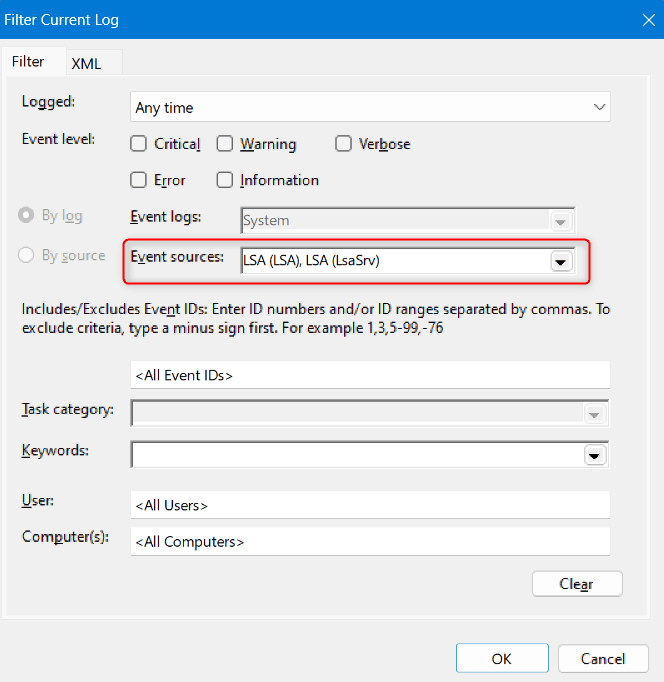The height and width of the screenshot is (682, 664).
Task: Tick the Warning checkbox
Action: pos(225,144)
